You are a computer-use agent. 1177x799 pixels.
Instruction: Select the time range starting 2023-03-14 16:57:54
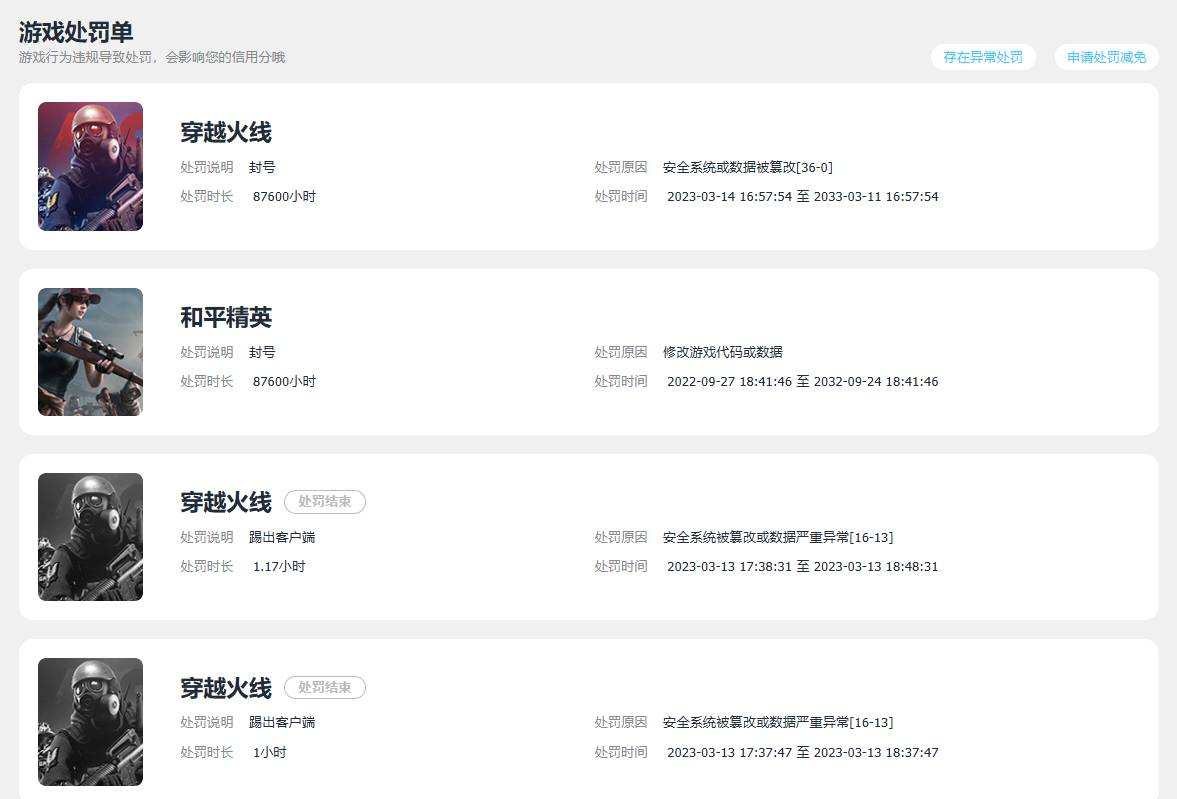[x=802, y=197]
